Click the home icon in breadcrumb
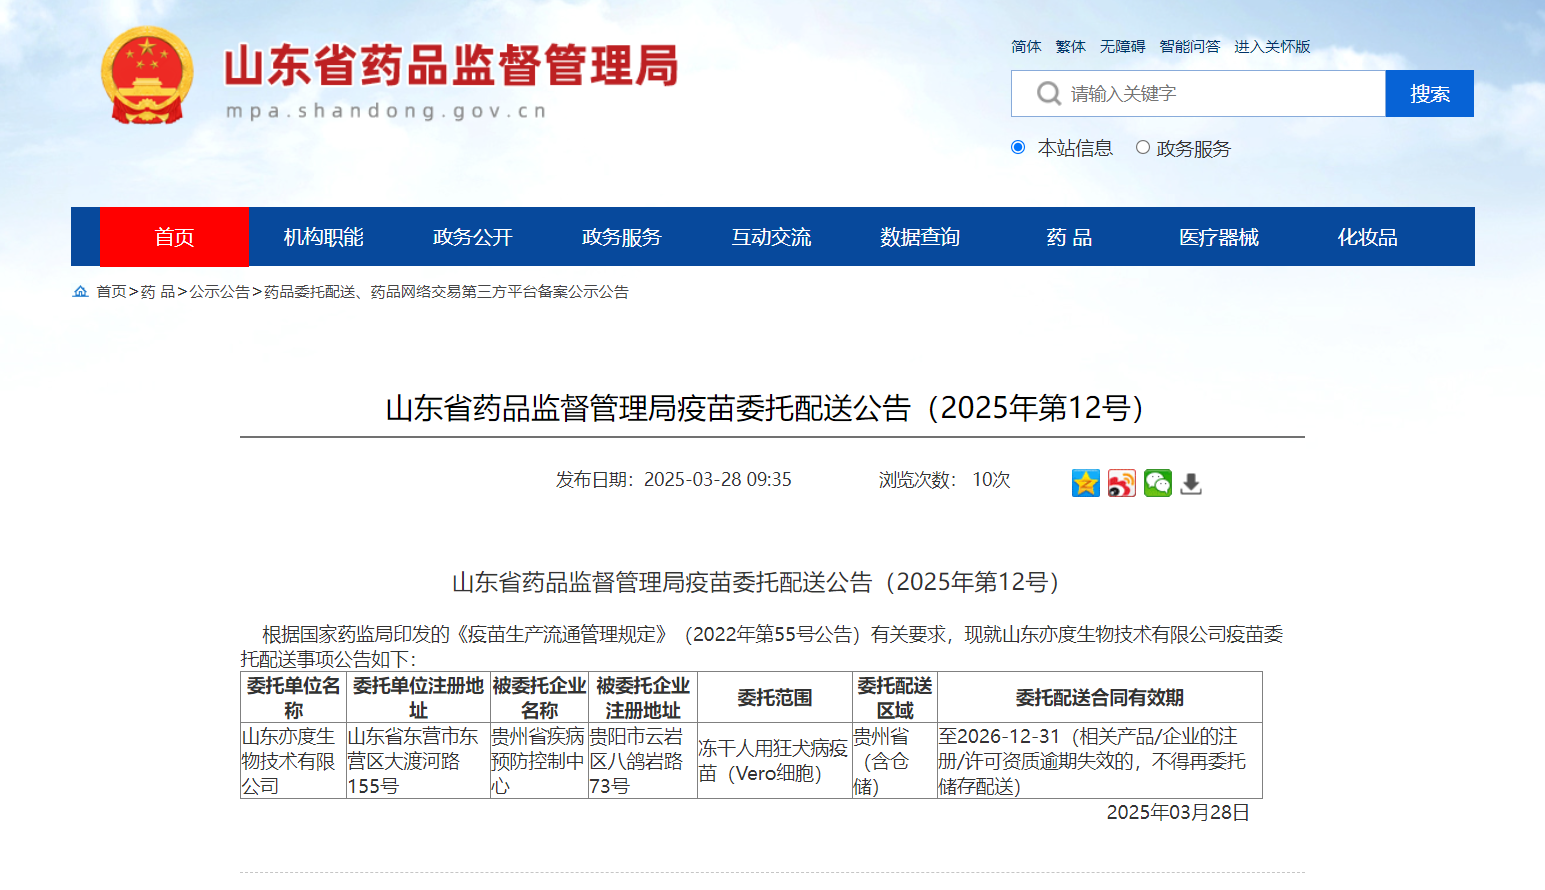The width and height of the screenshot is (1545, 890). 81,292
